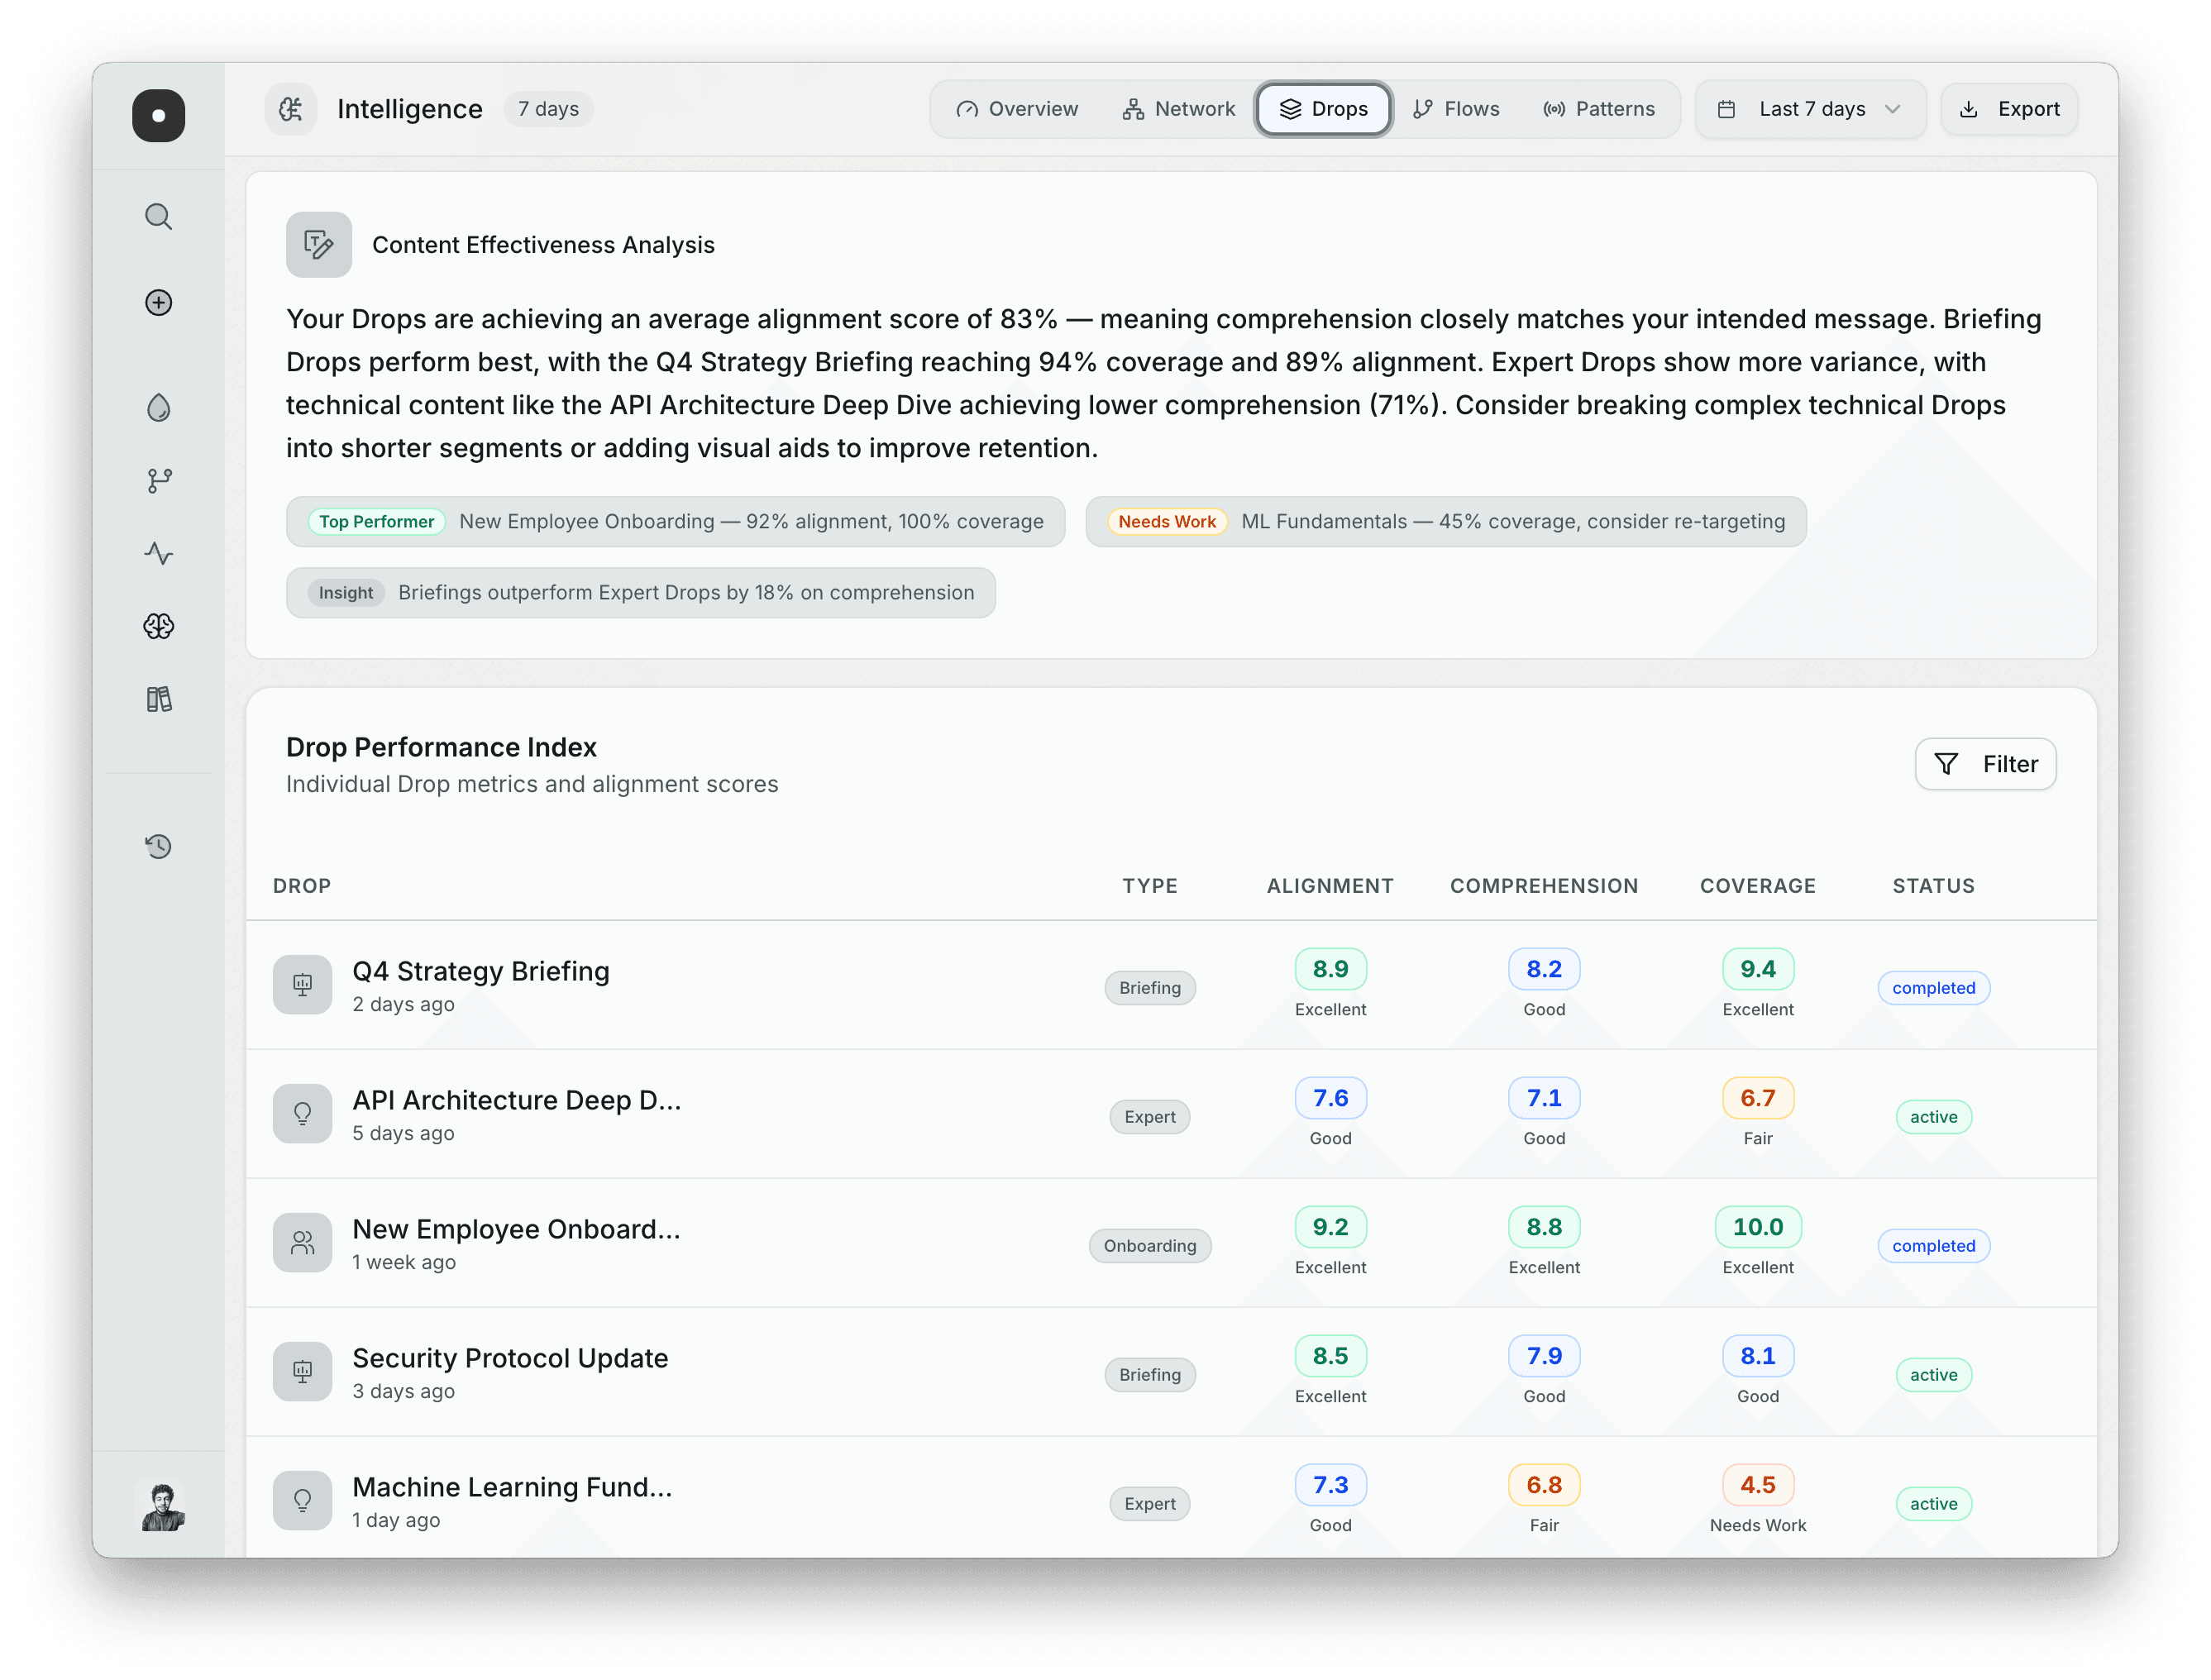Click the plus icon to create new content
Image resolution: width=2211 pixels, height=1680 pixels.
pos(158,302)
